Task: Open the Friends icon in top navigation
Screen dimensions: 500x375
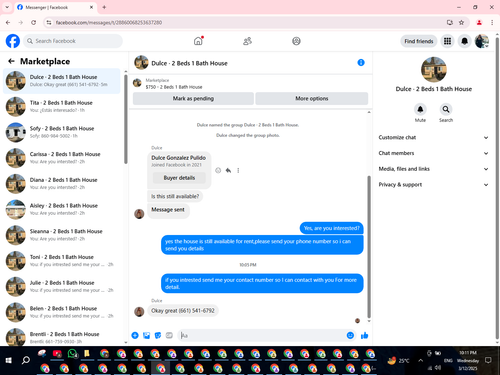Action: (x=247, y=41)
